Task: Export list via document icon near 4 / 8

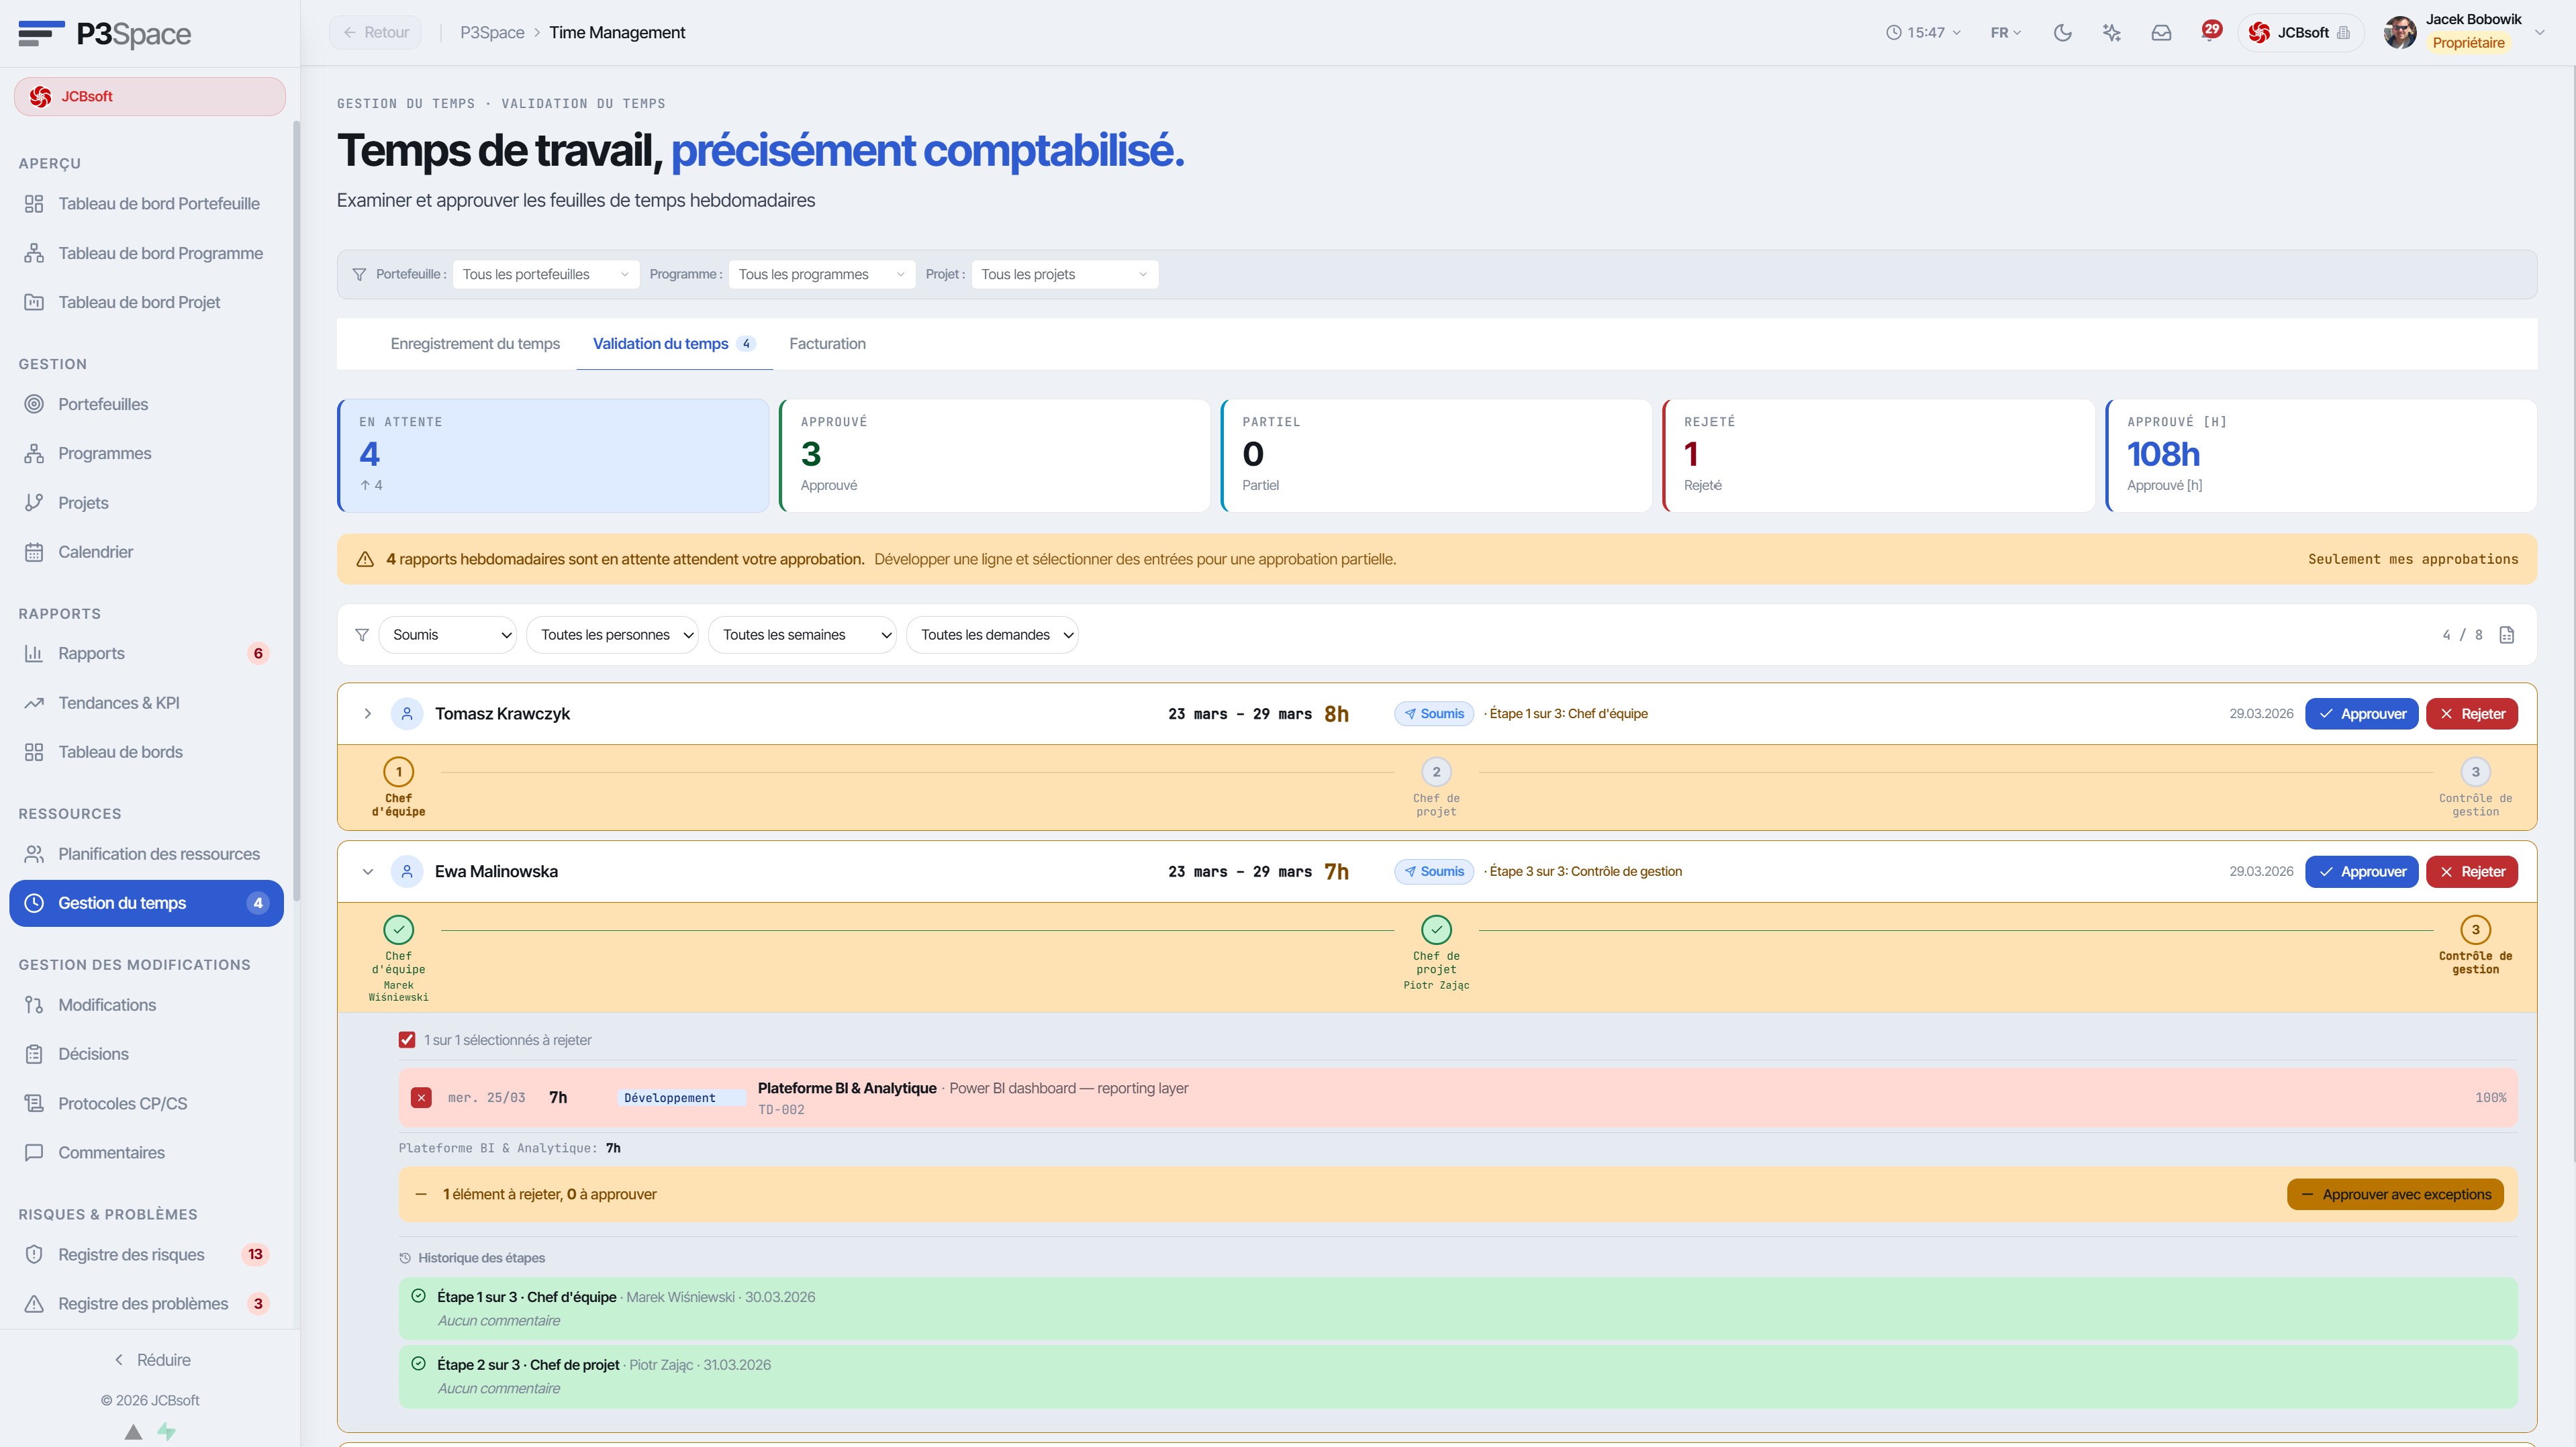Action: [x=2507, y=635]
